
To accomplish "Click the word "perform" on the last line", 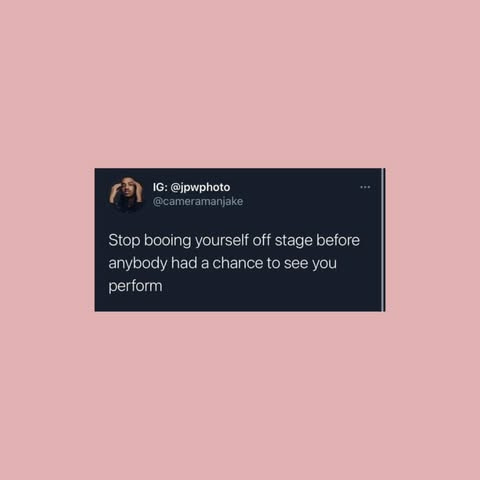I will tap(135, 286).
